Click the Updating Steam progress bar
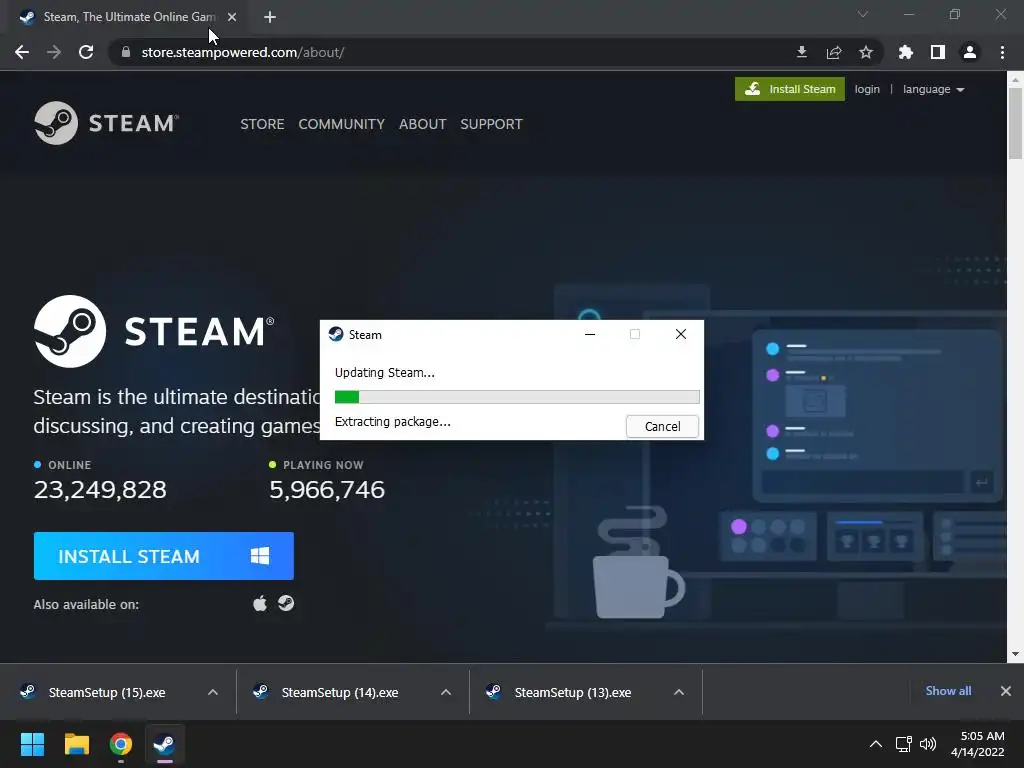Screen dimensions: 1024x768 (517, 396)
